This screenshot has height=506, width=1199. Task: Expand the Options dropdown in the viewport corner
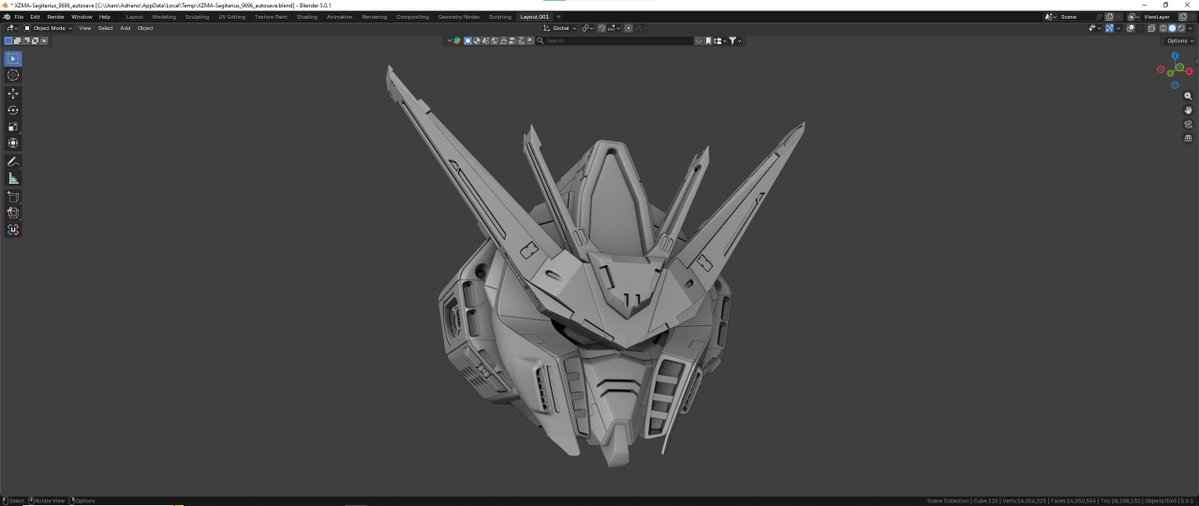[1181, 41]
